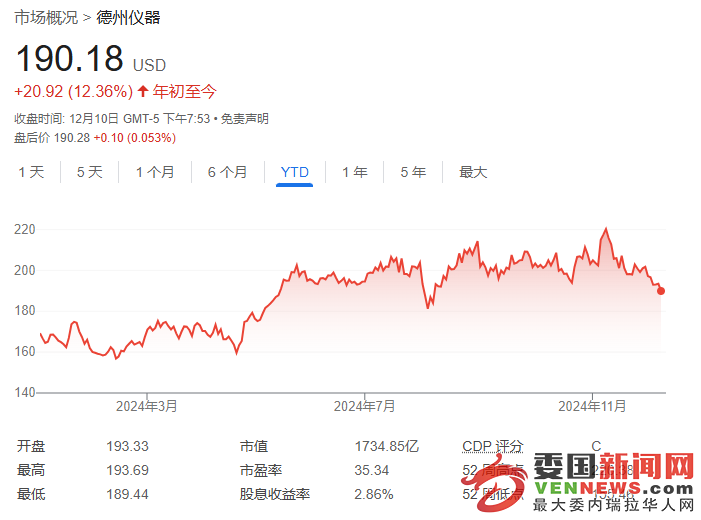Click the 开盘 value 193.33
Image resolution: width=701 pixels, height=520 pixels.
point(127,446)
